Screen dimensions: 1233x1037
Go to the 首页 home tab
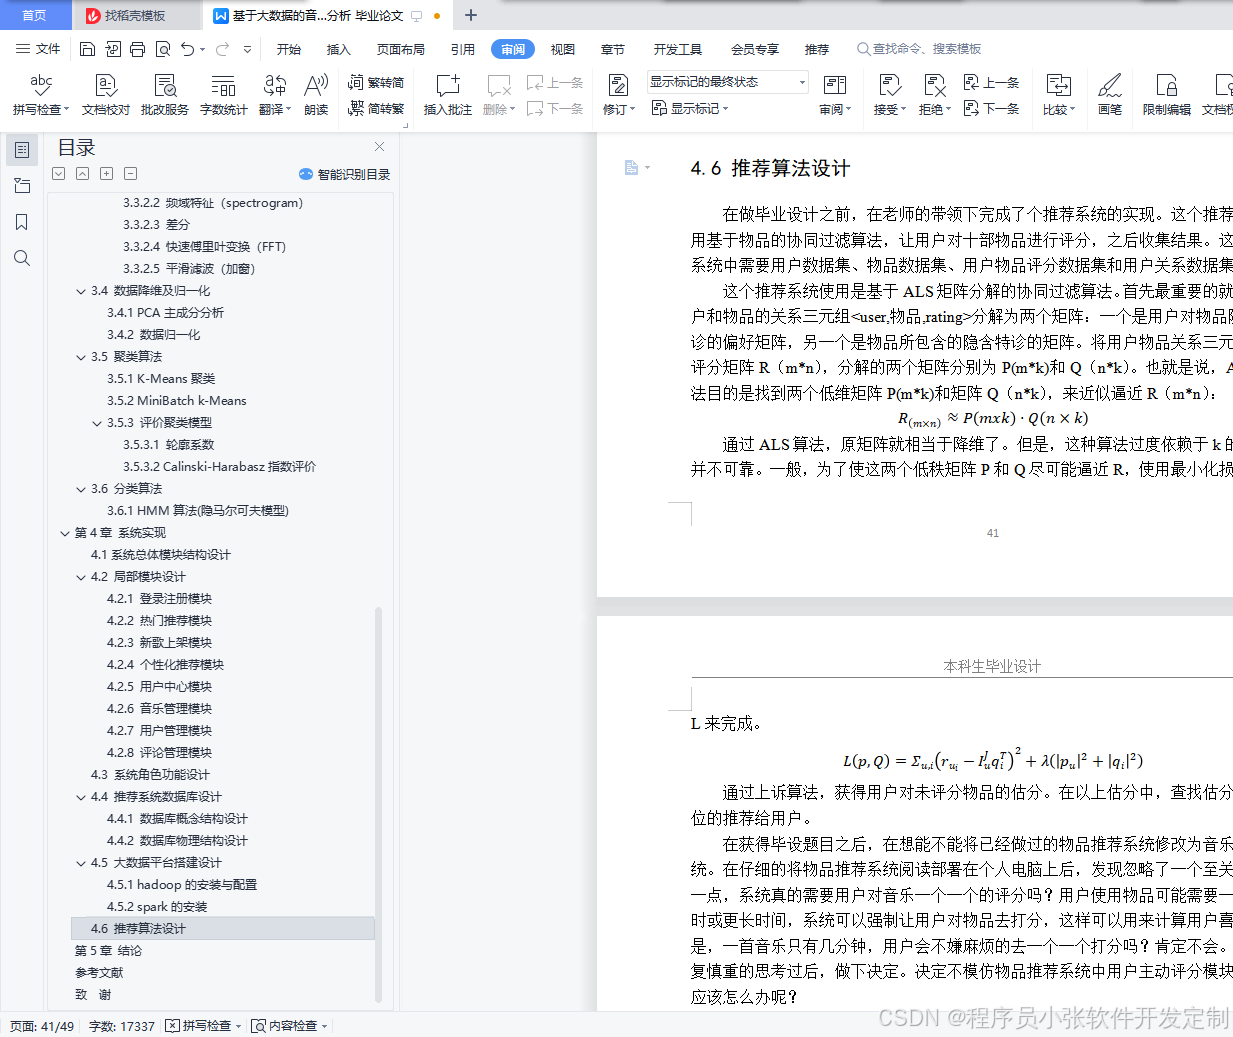34,15
